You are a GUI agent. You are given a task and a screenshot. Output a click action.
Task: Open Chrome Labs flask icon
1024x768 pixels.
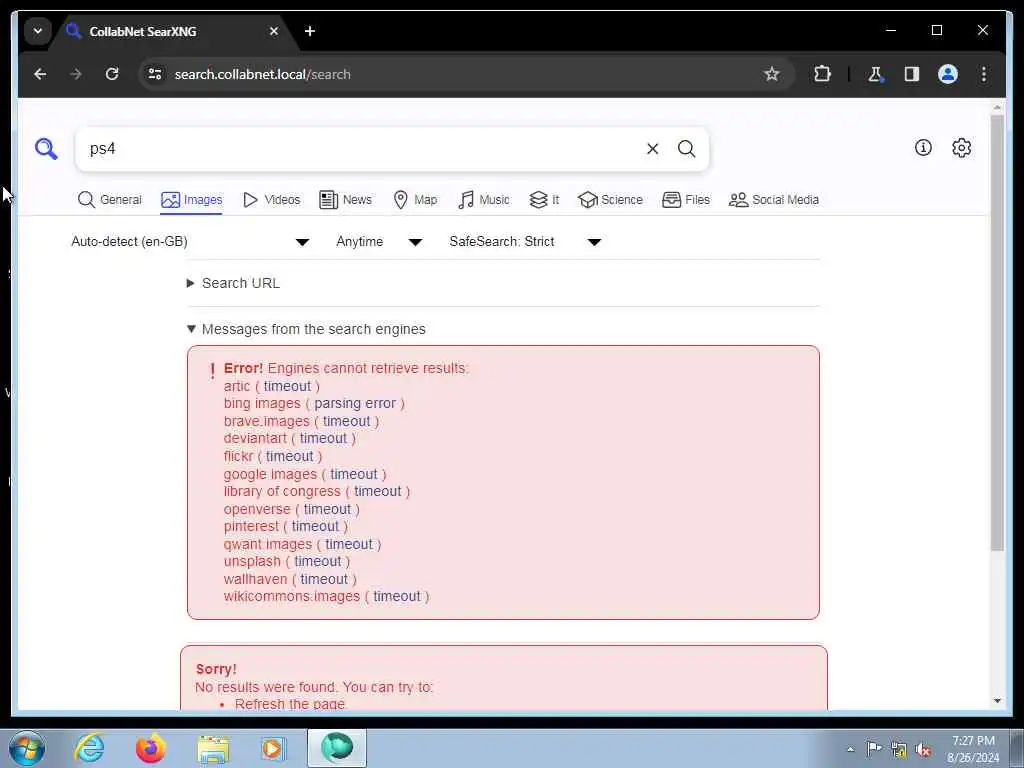coord(875,74)
